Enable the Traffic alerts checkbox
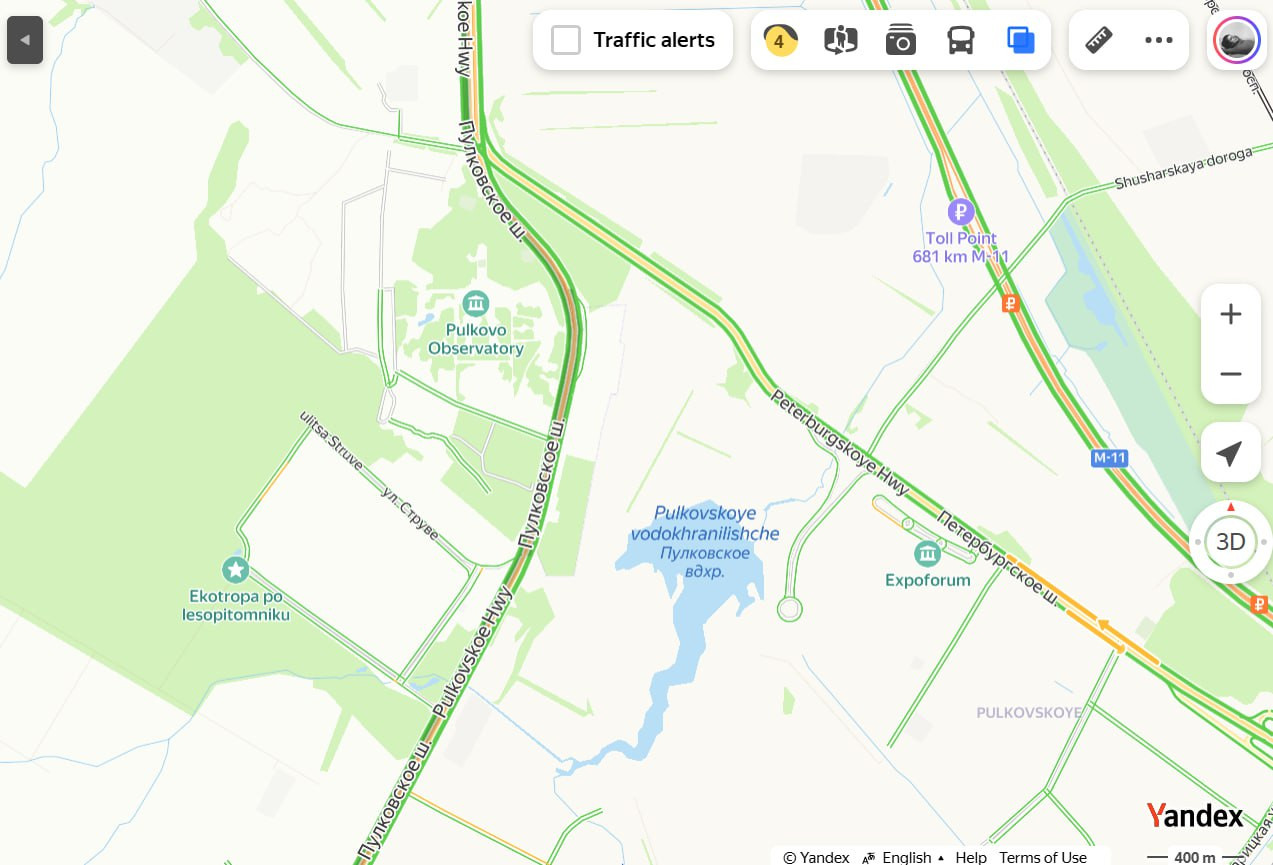The width and height of the screenshot is (1273, 865). 566,40
